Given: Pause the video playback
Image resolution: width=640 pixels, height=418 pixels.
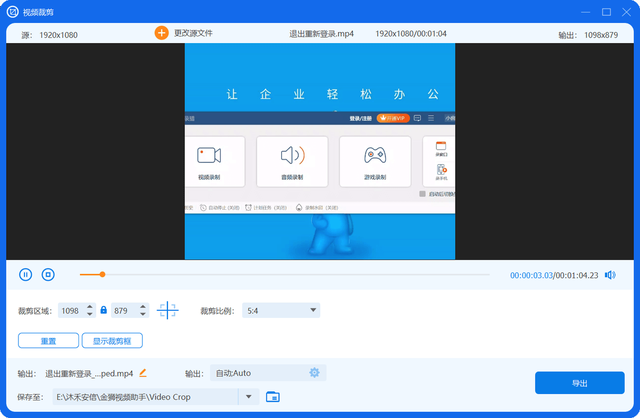Looking at the screenshot, I should (x=25, y=275).
